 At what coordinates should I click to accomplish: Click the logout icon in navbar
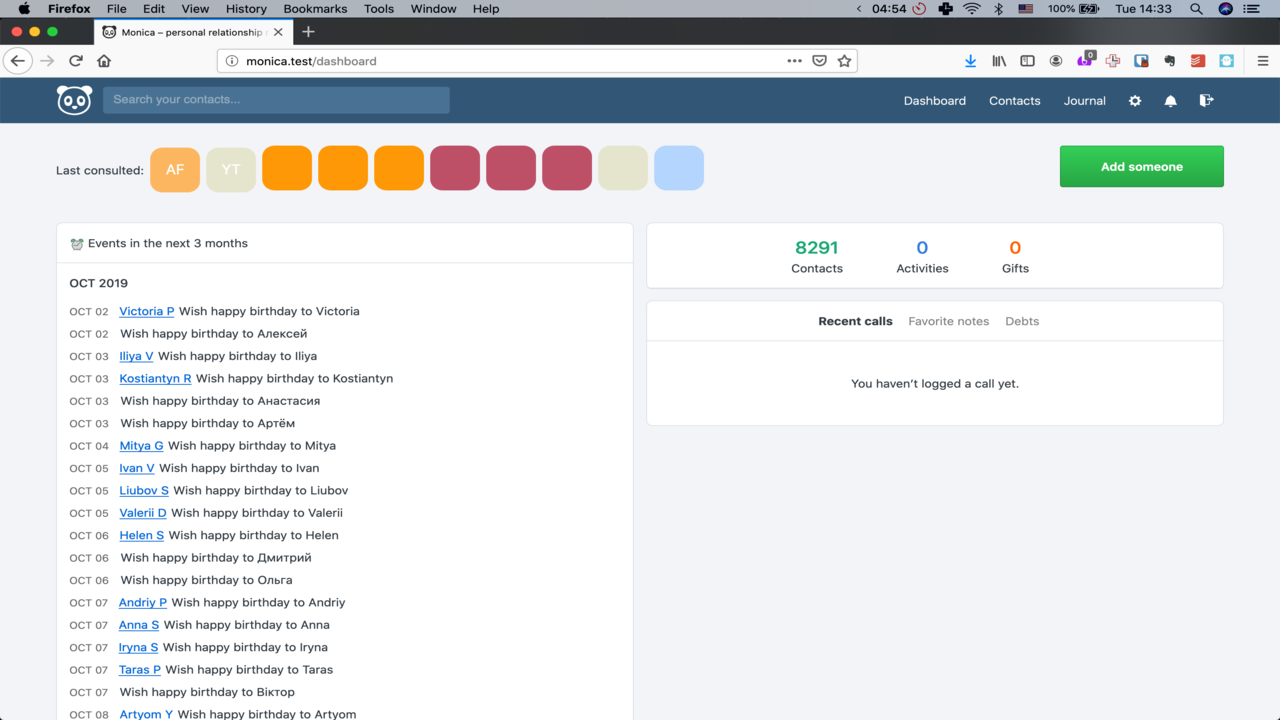[1206, 101]
